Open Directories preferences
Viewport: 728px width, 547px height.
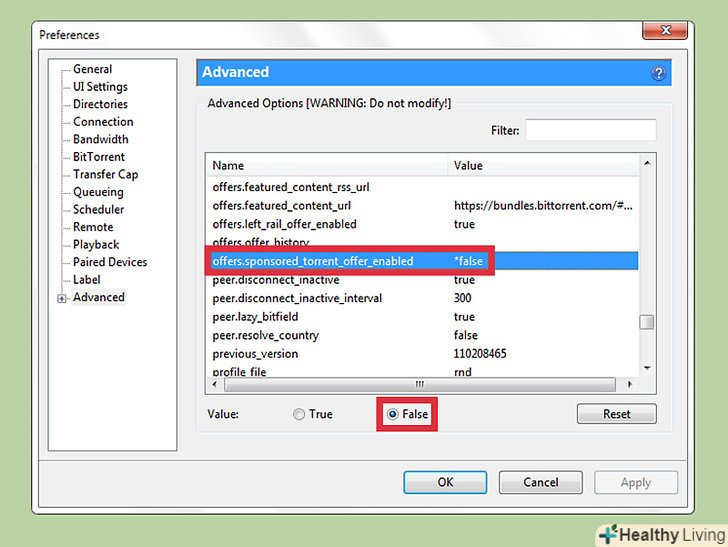coord(100,104)
